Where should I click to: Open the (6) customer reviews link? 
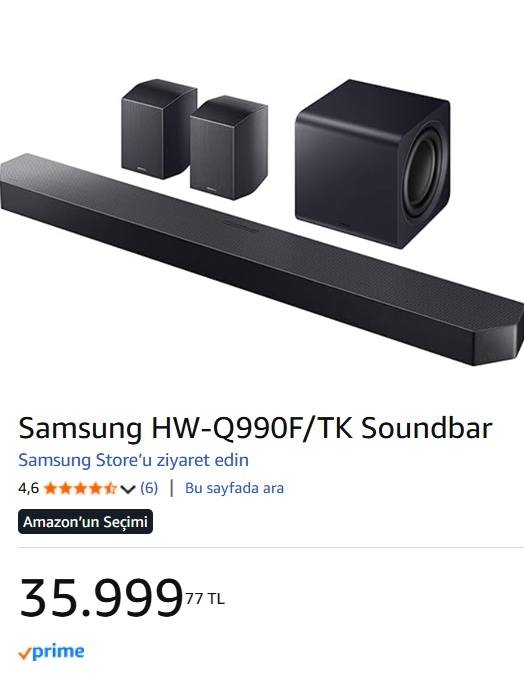[x=149, y=488]
